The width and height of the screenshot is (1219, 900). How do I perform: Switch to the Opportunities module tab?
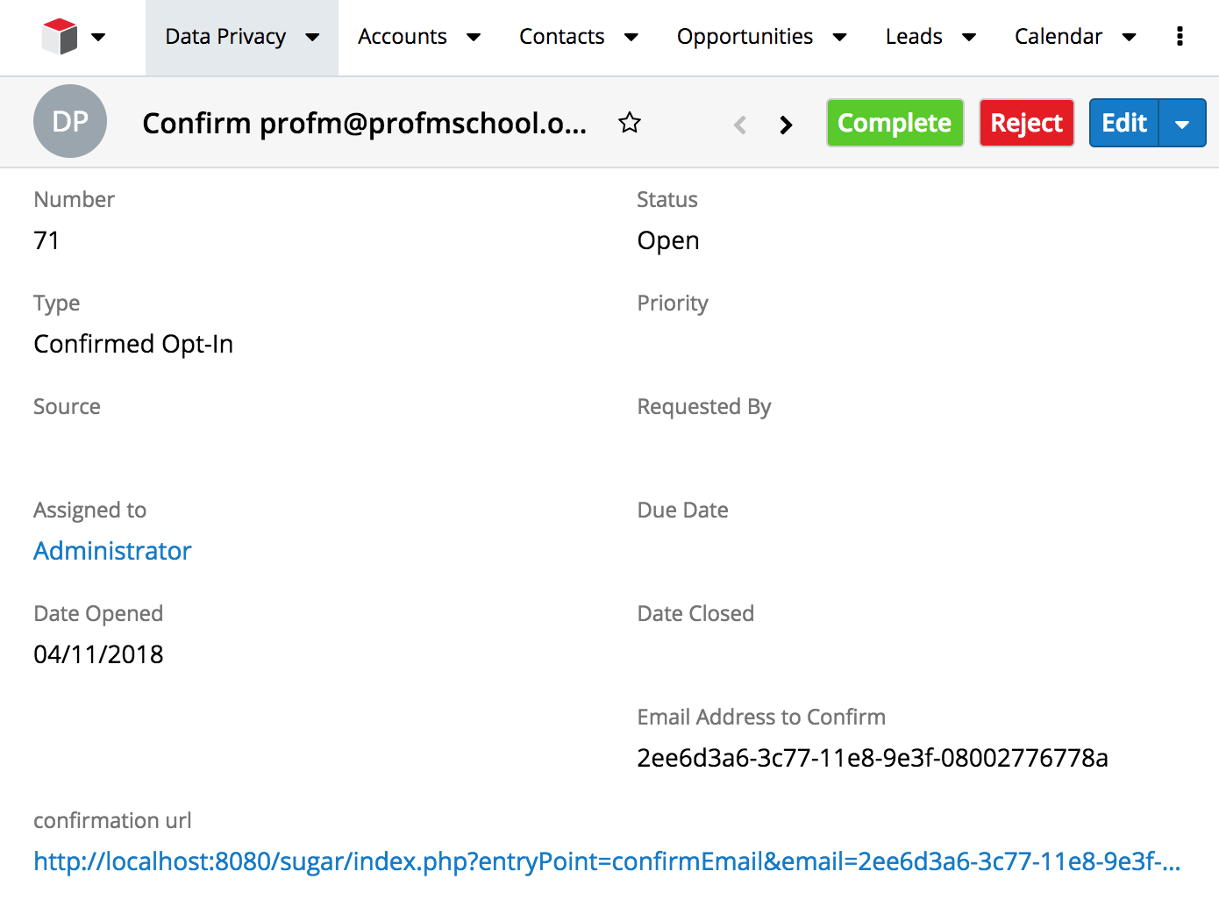tap(744, 37)
